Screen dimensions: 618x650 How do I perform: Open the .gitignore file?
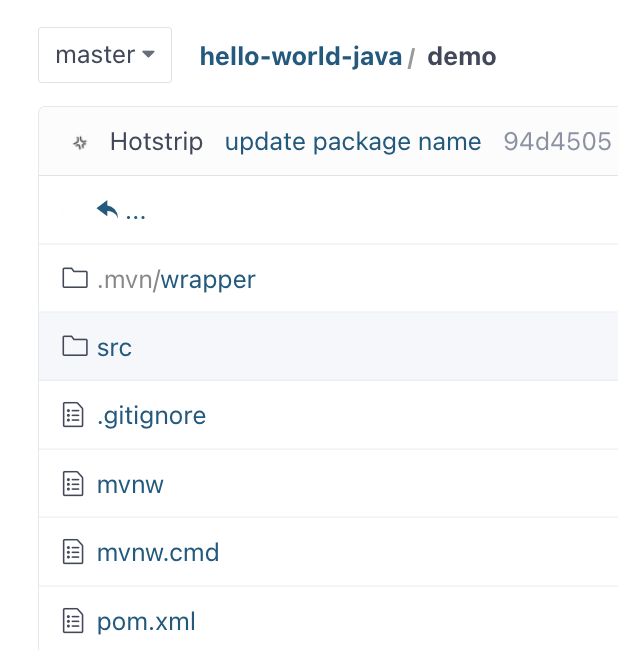click(151, 415)
